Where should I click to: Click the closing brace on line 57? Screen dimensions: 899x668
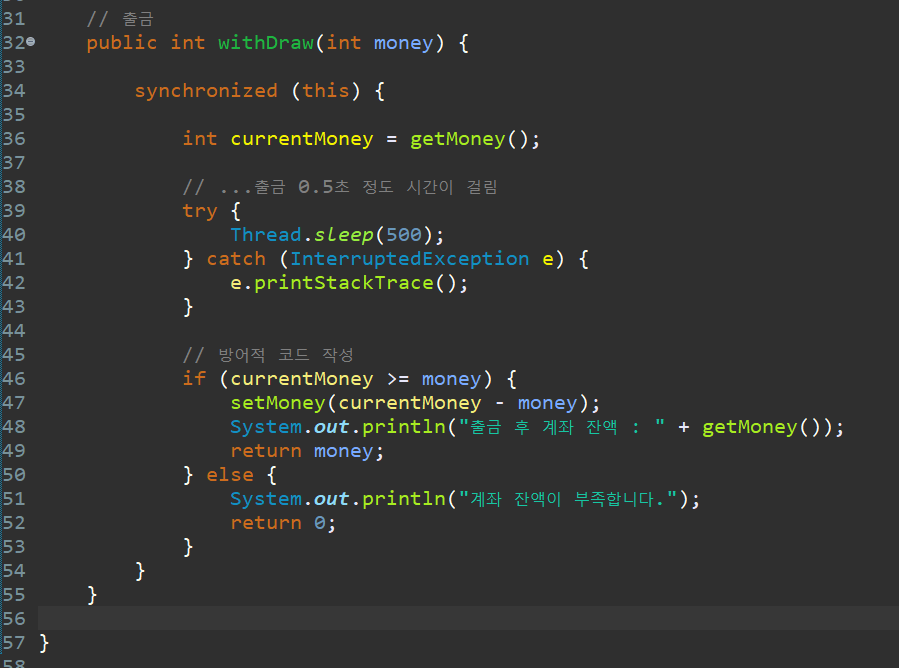44,643
